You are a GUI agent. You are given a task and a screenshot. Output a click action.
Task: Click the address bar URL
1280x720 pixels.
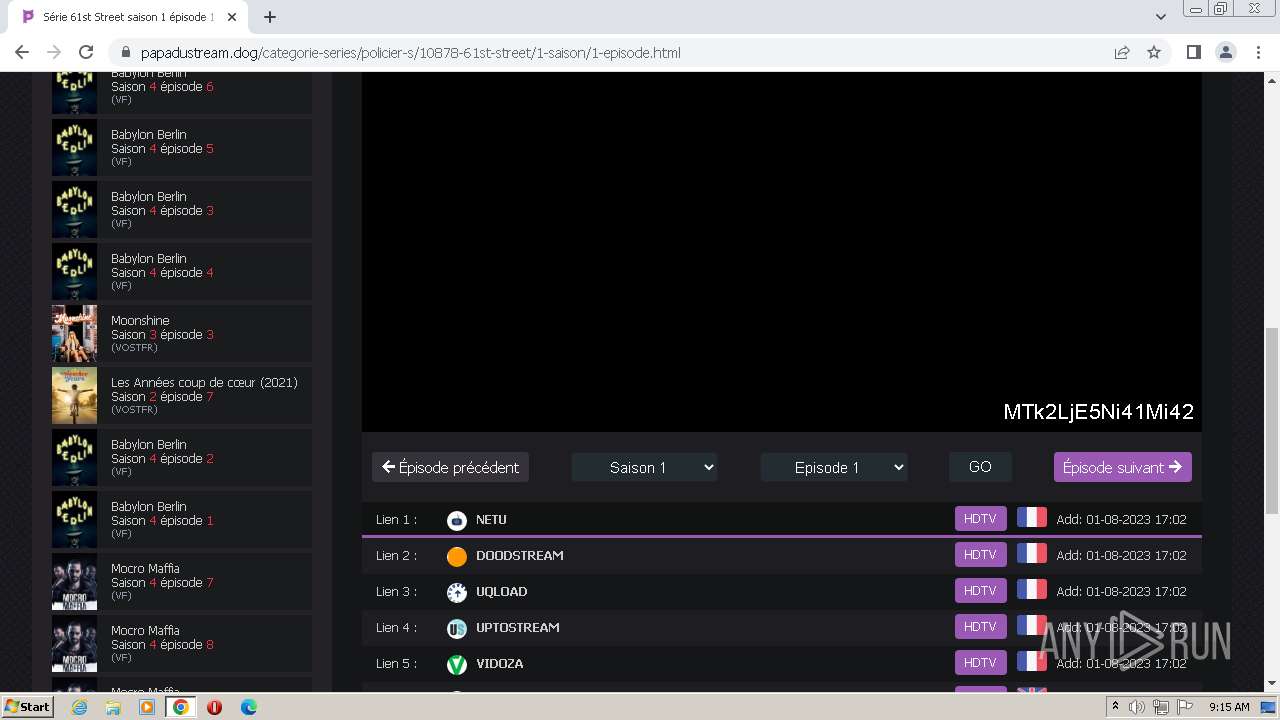point(410,52)
